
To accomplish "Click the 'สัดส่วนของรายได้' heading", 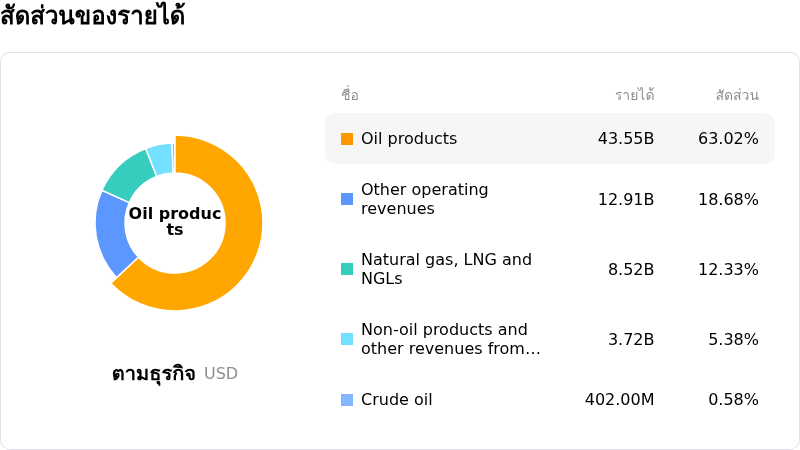I will (92, 14).
